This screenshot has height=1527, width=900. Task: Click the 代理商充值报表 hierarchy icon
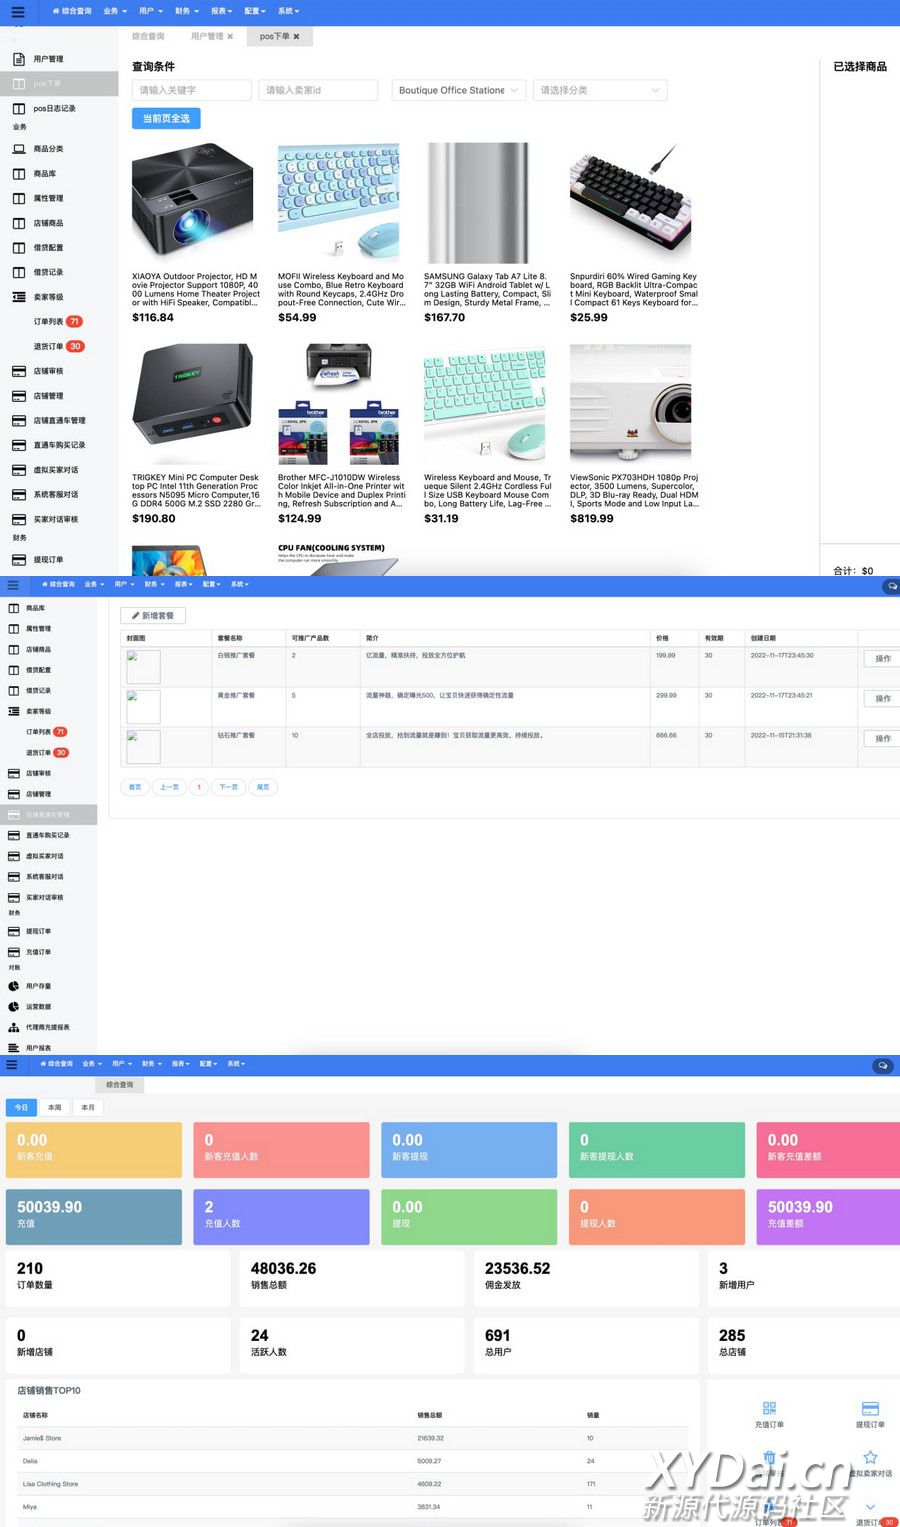[x=14, y=1027]
